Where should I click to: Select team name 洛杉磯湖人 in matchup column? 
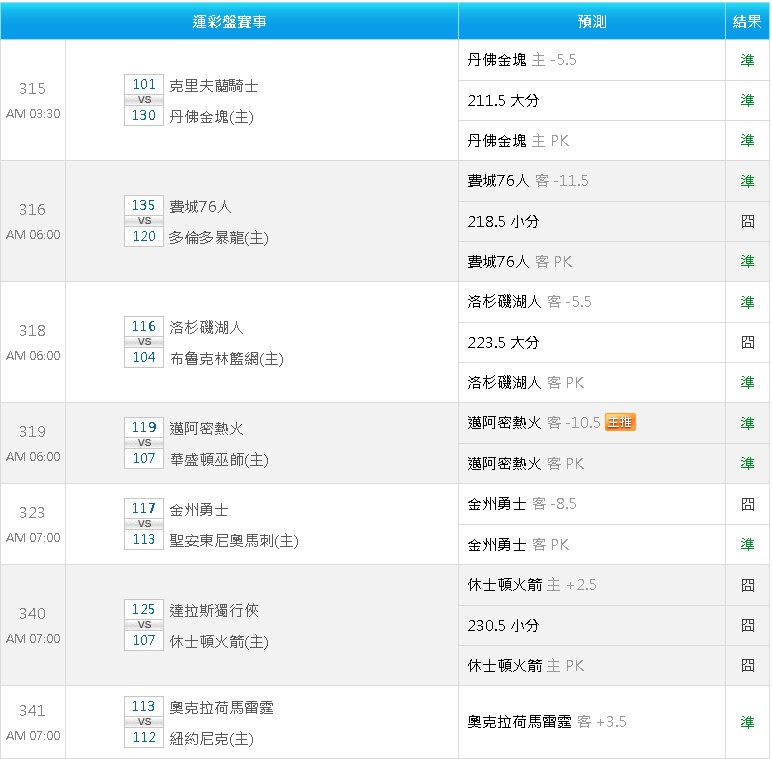(206, 328)
